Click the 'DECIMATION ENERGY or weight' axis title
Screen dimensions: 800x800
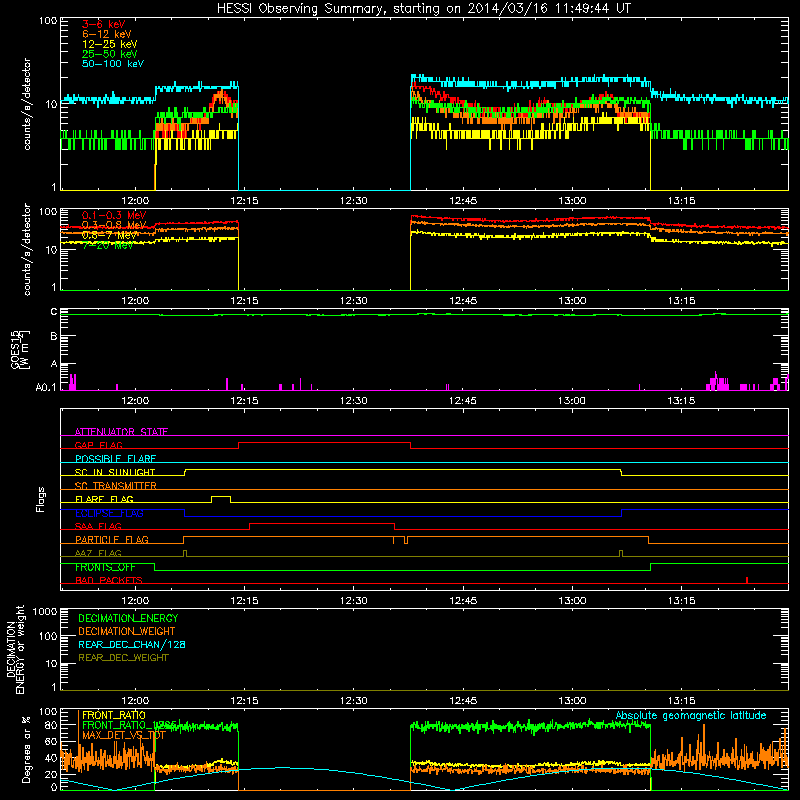(x=16, y=649)
